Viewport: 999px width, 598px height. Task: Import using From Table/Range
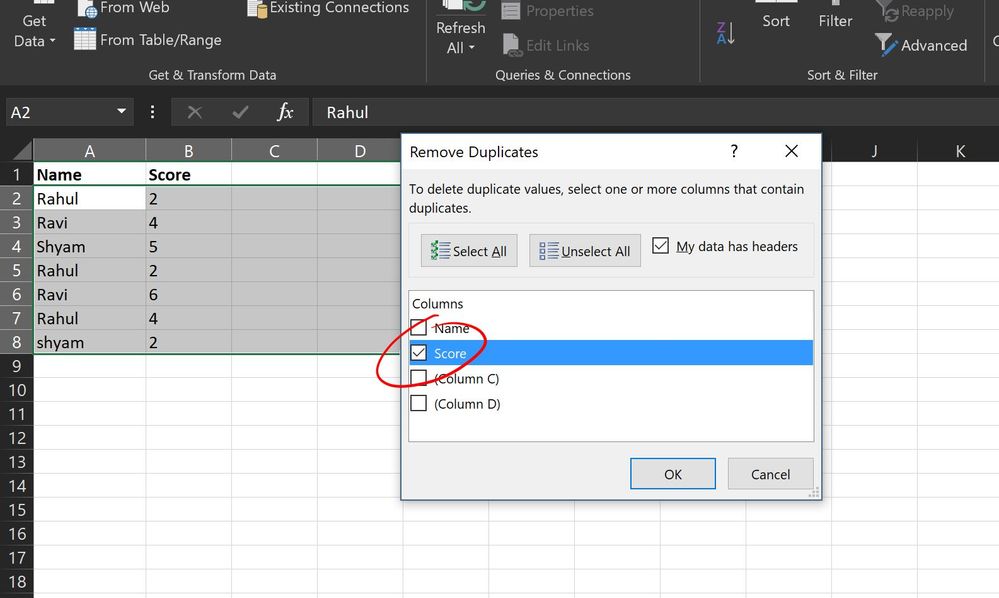coord(148,39)
